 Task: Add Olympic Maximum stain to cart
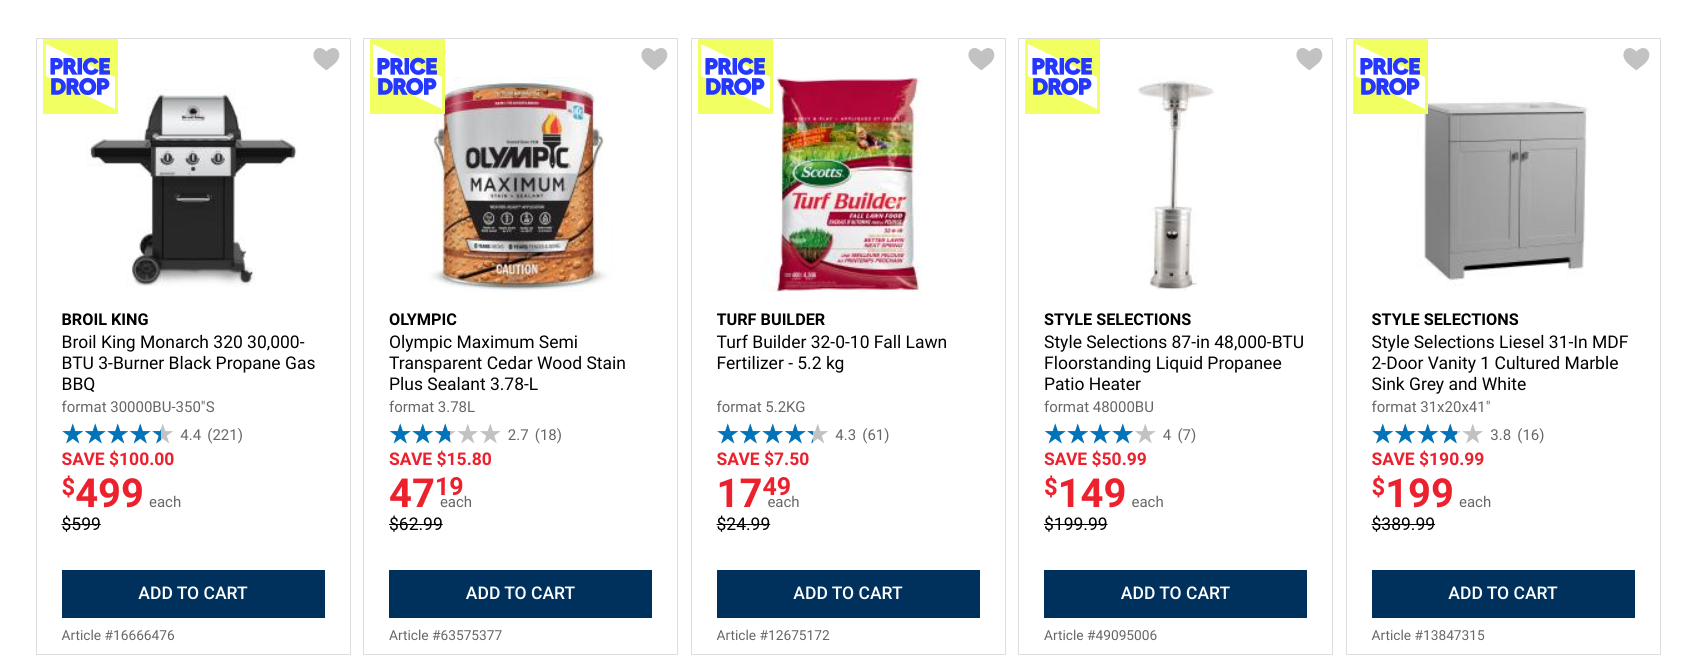[520, 593]
